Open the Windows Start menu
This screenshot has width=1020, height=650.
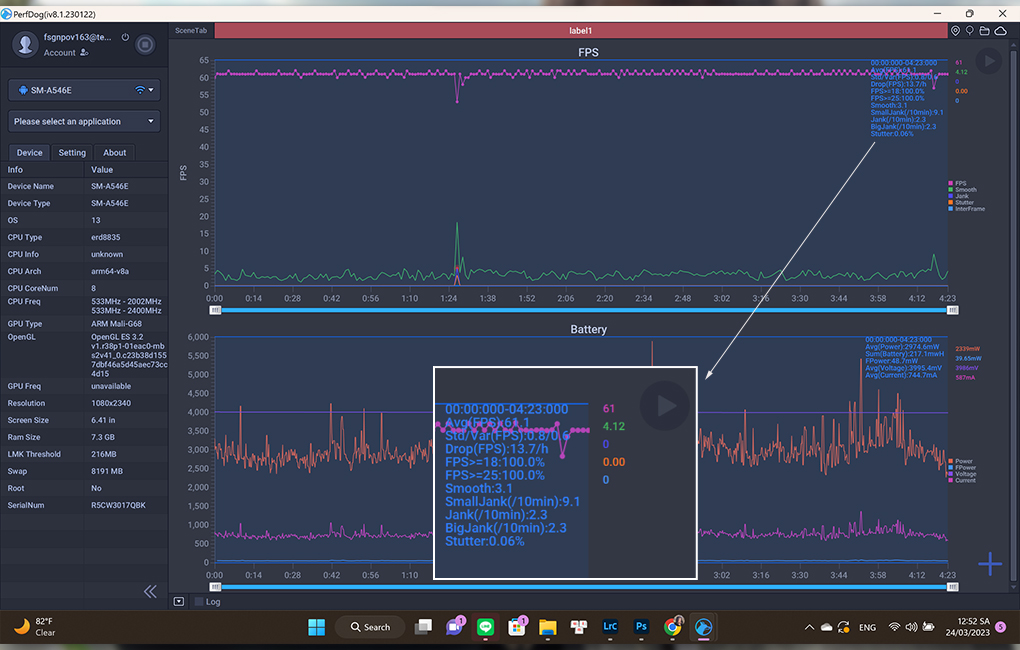click(317, 627)
